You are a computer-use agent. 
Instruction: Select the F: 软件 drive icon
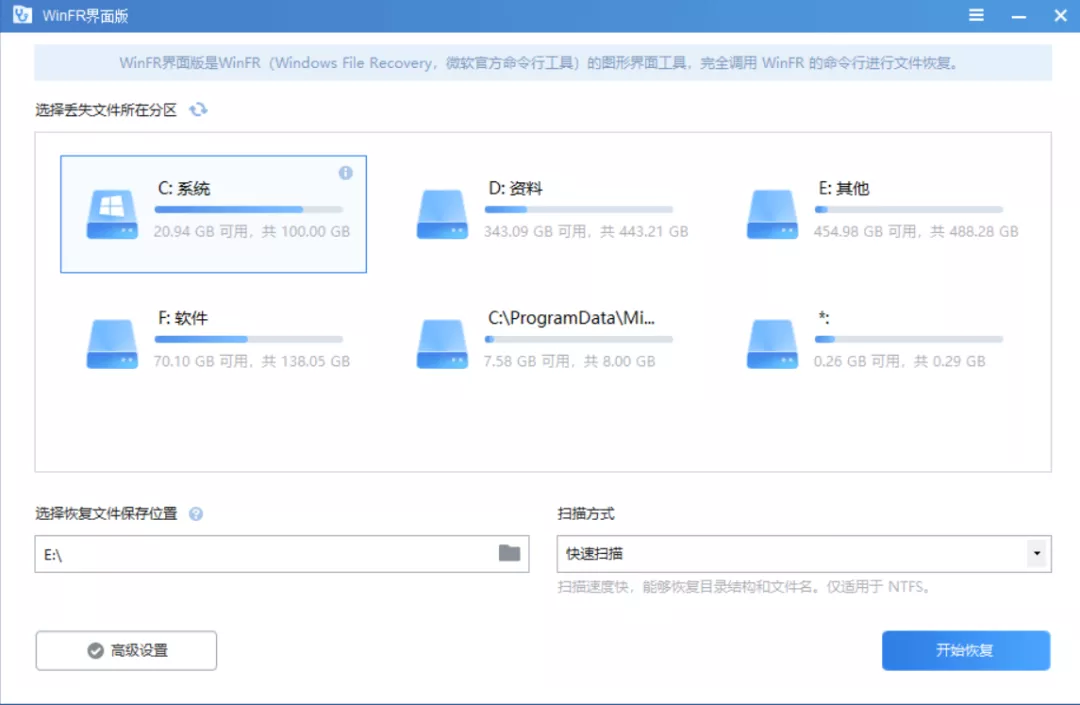(x=112, y=344)
